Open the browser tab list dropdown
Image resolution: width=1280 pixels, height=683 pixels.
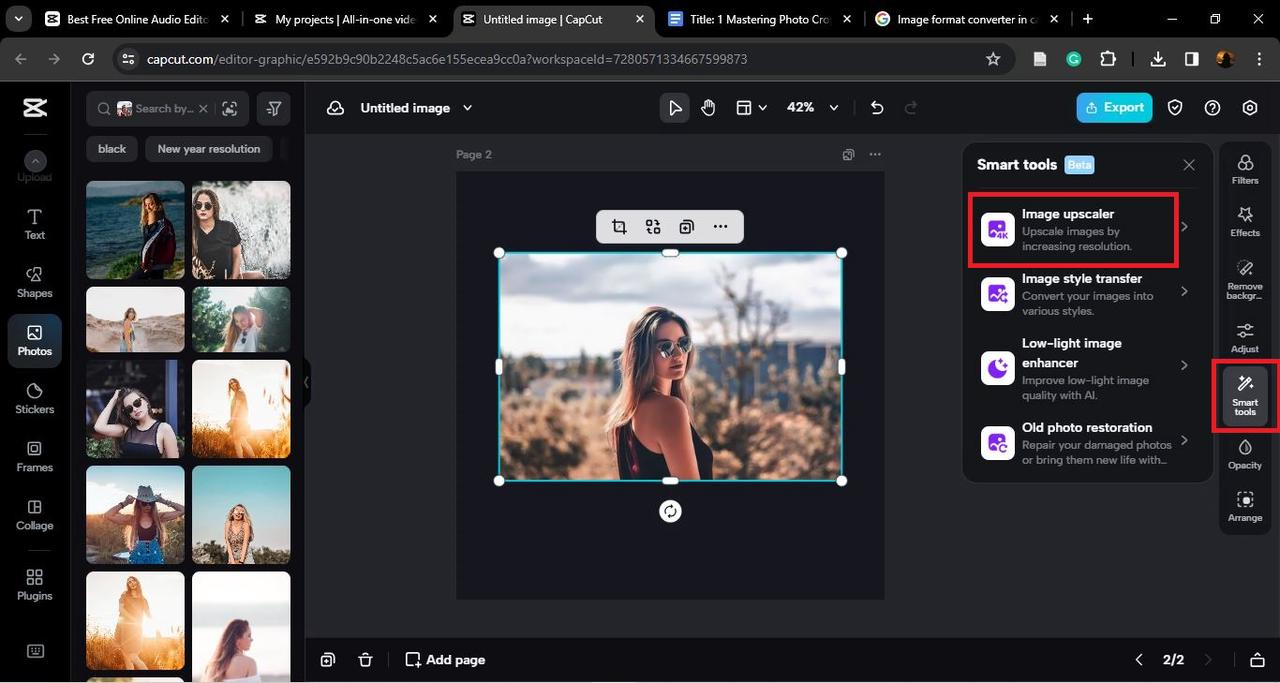point(18,18)
